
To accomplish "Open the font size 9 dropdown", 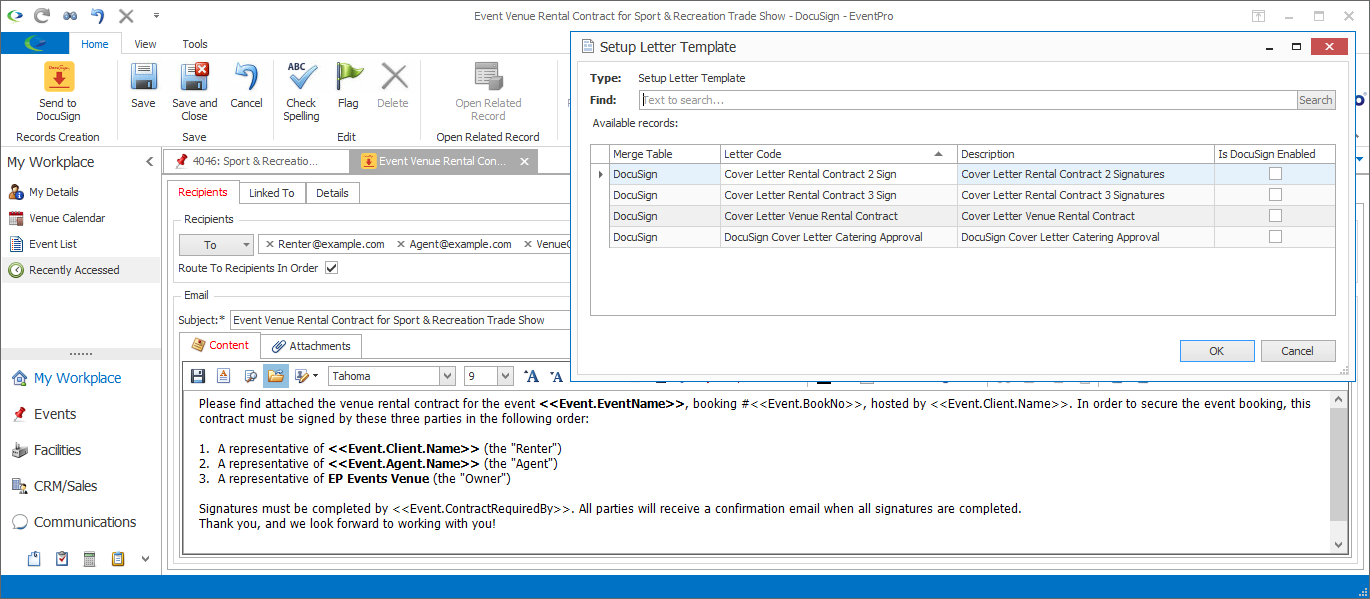I will click(505, 376).
